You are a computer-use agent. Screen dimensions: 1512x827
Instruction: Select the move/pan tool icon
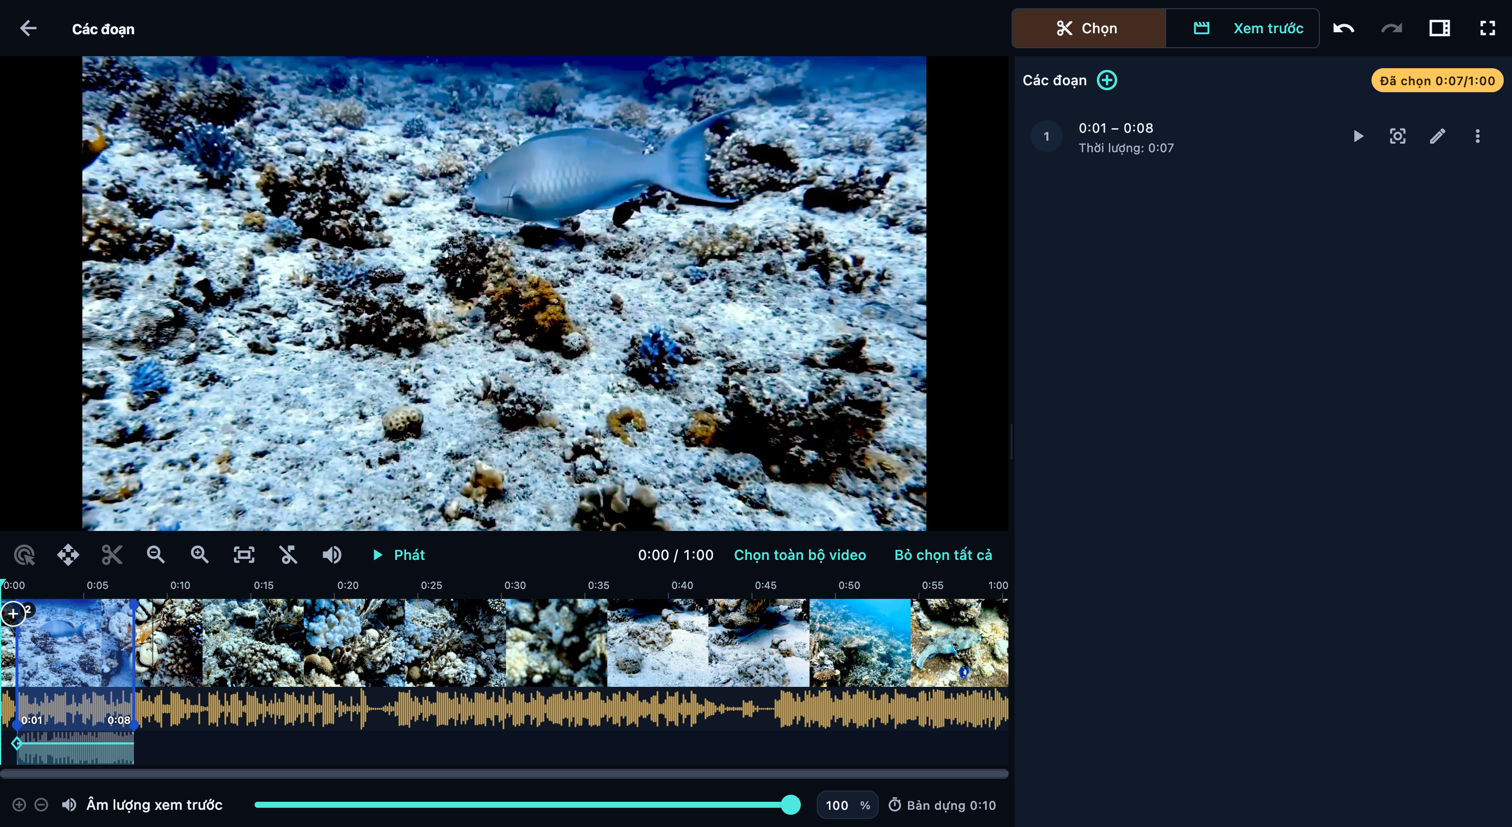(x=68, y=555)
